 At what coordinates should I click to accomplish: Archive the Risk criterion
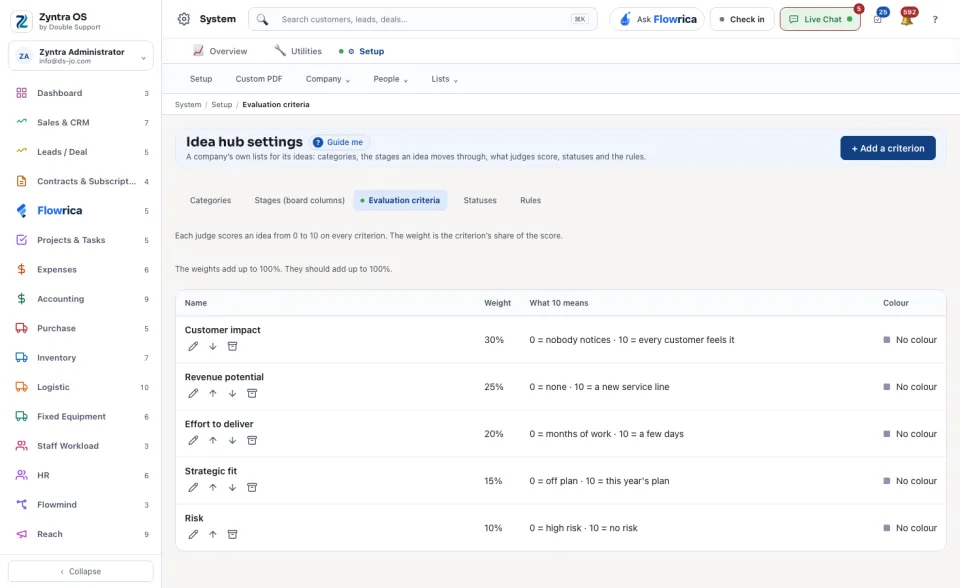(x=232, y=535)
